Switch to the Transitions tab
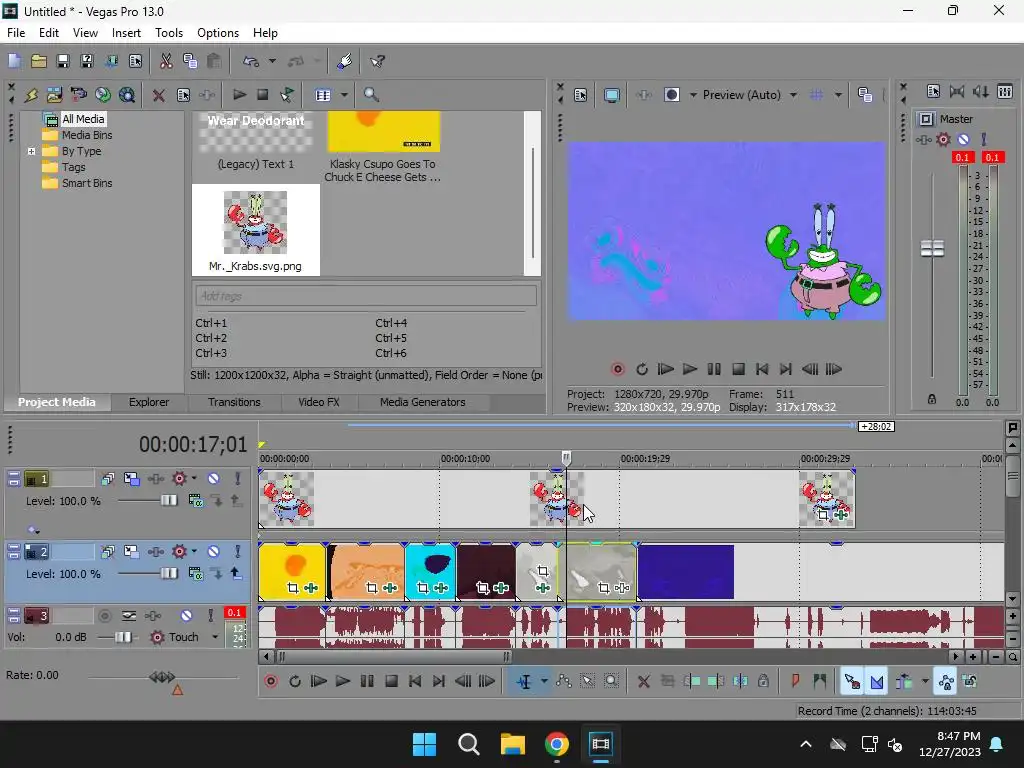This screenshot has height=768, width=1024. (x=234, y=402)
